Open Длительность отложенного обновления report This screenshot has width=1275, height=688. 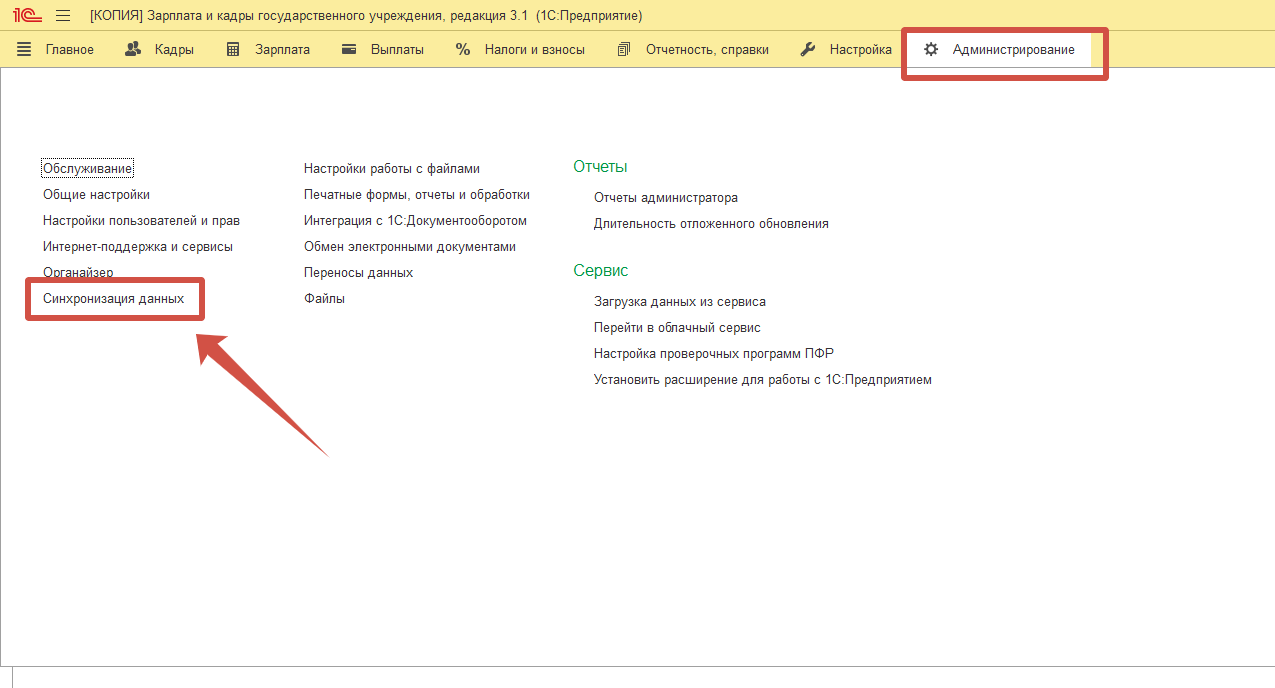(x=711, y=224)
